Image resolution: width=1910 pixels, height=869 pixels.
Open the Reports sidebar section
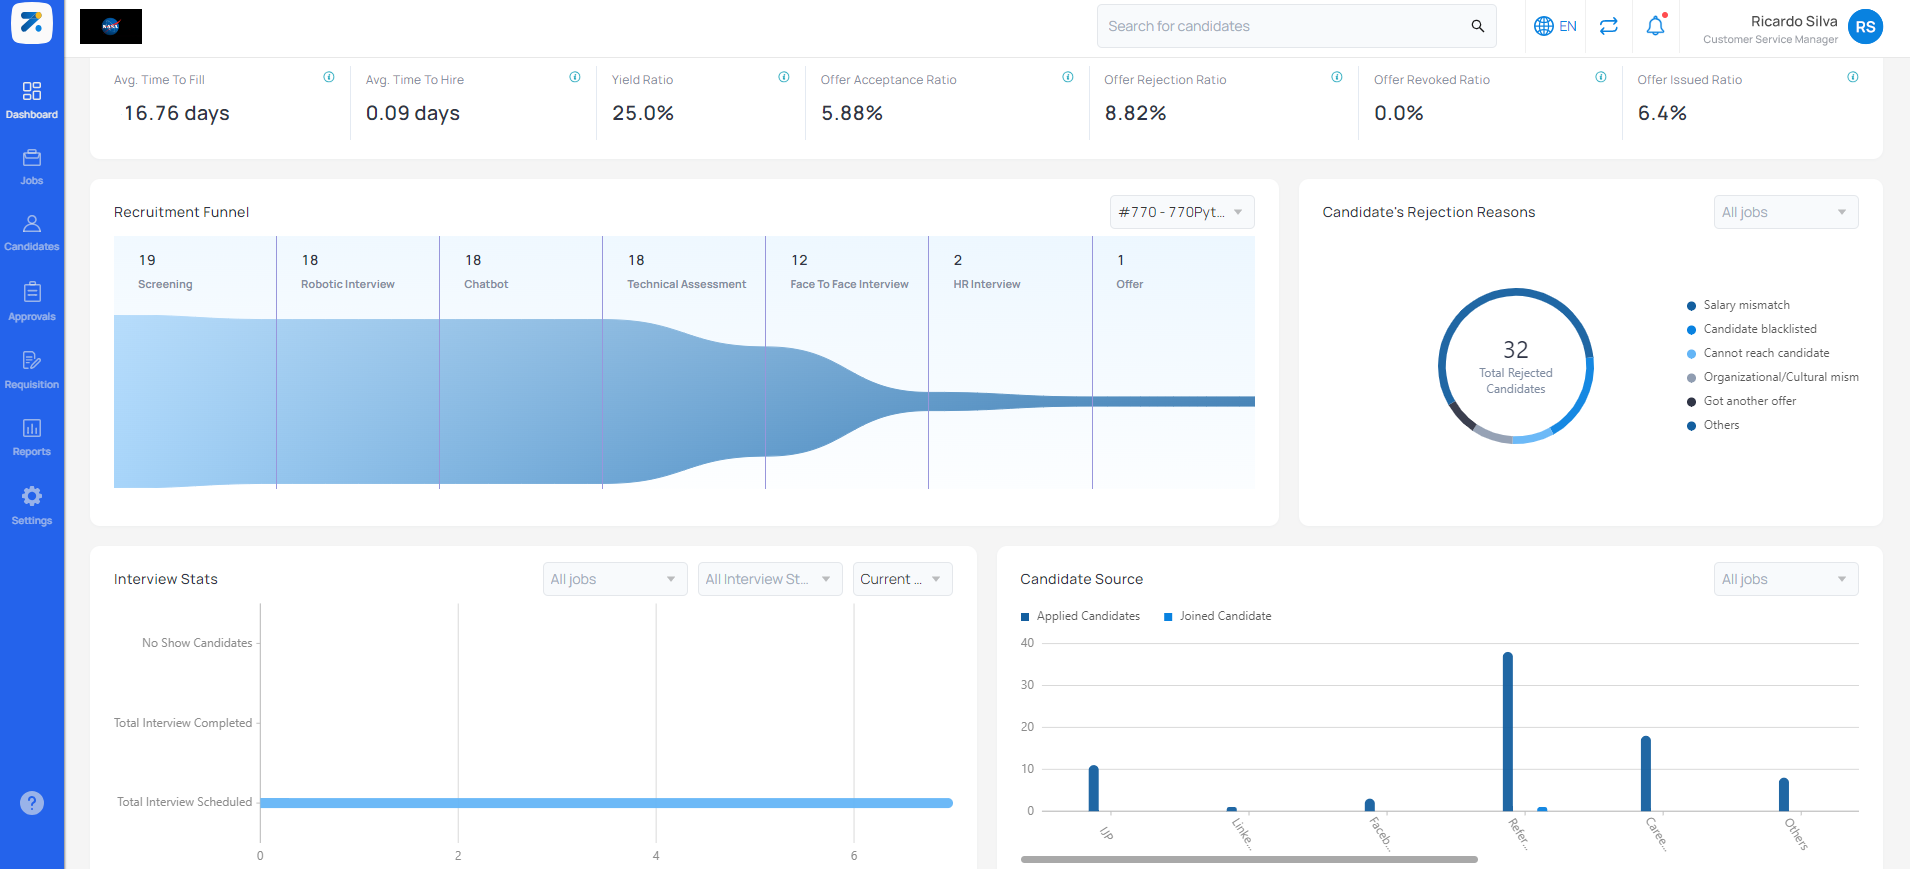tap(32, 437)
